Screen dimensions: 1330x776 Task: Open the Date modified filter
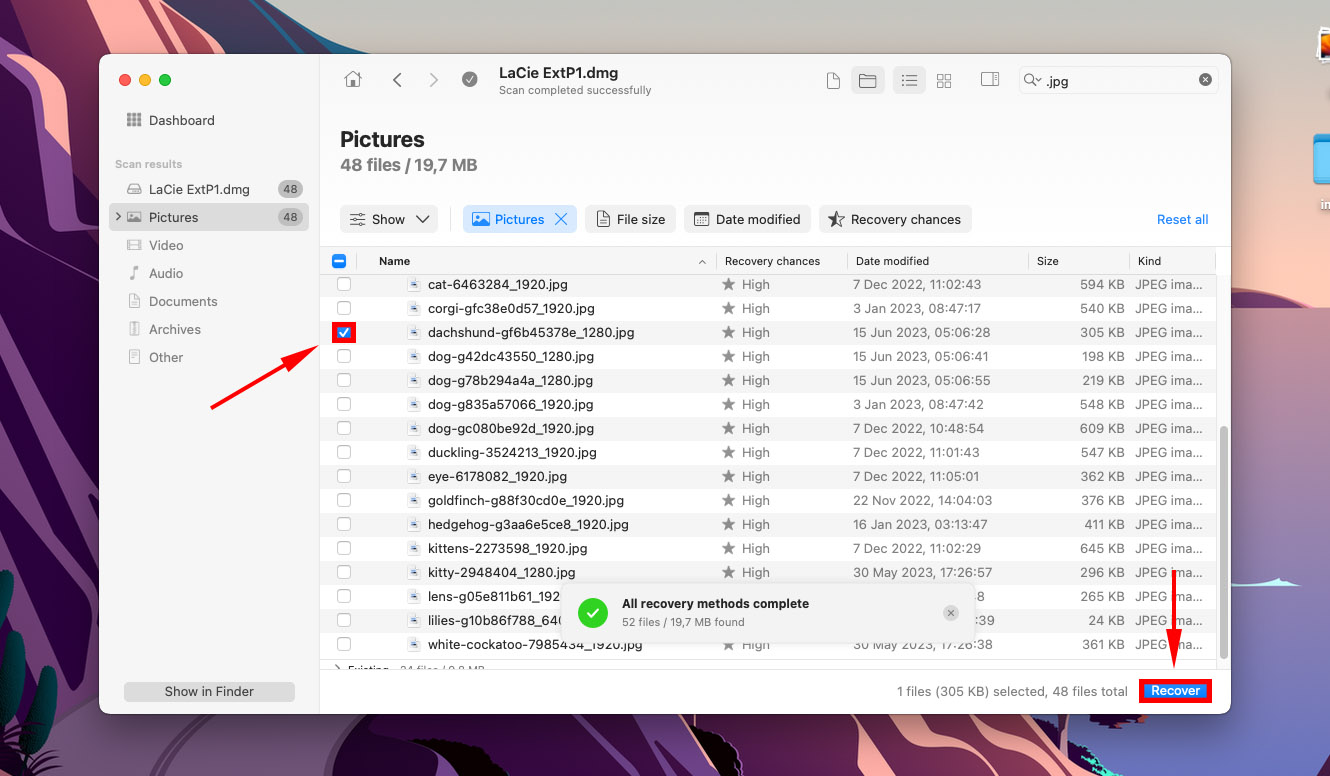(747, 219)
